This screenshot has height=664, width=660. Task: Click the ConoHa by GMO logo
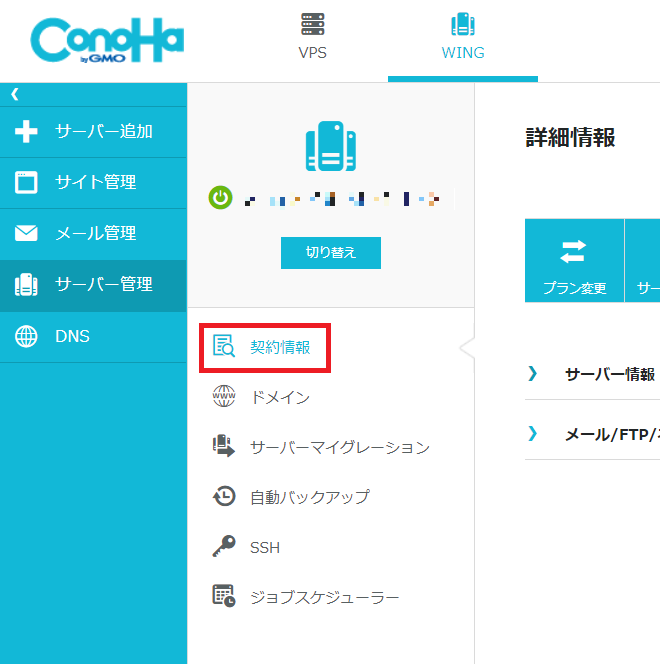point(107,40)
